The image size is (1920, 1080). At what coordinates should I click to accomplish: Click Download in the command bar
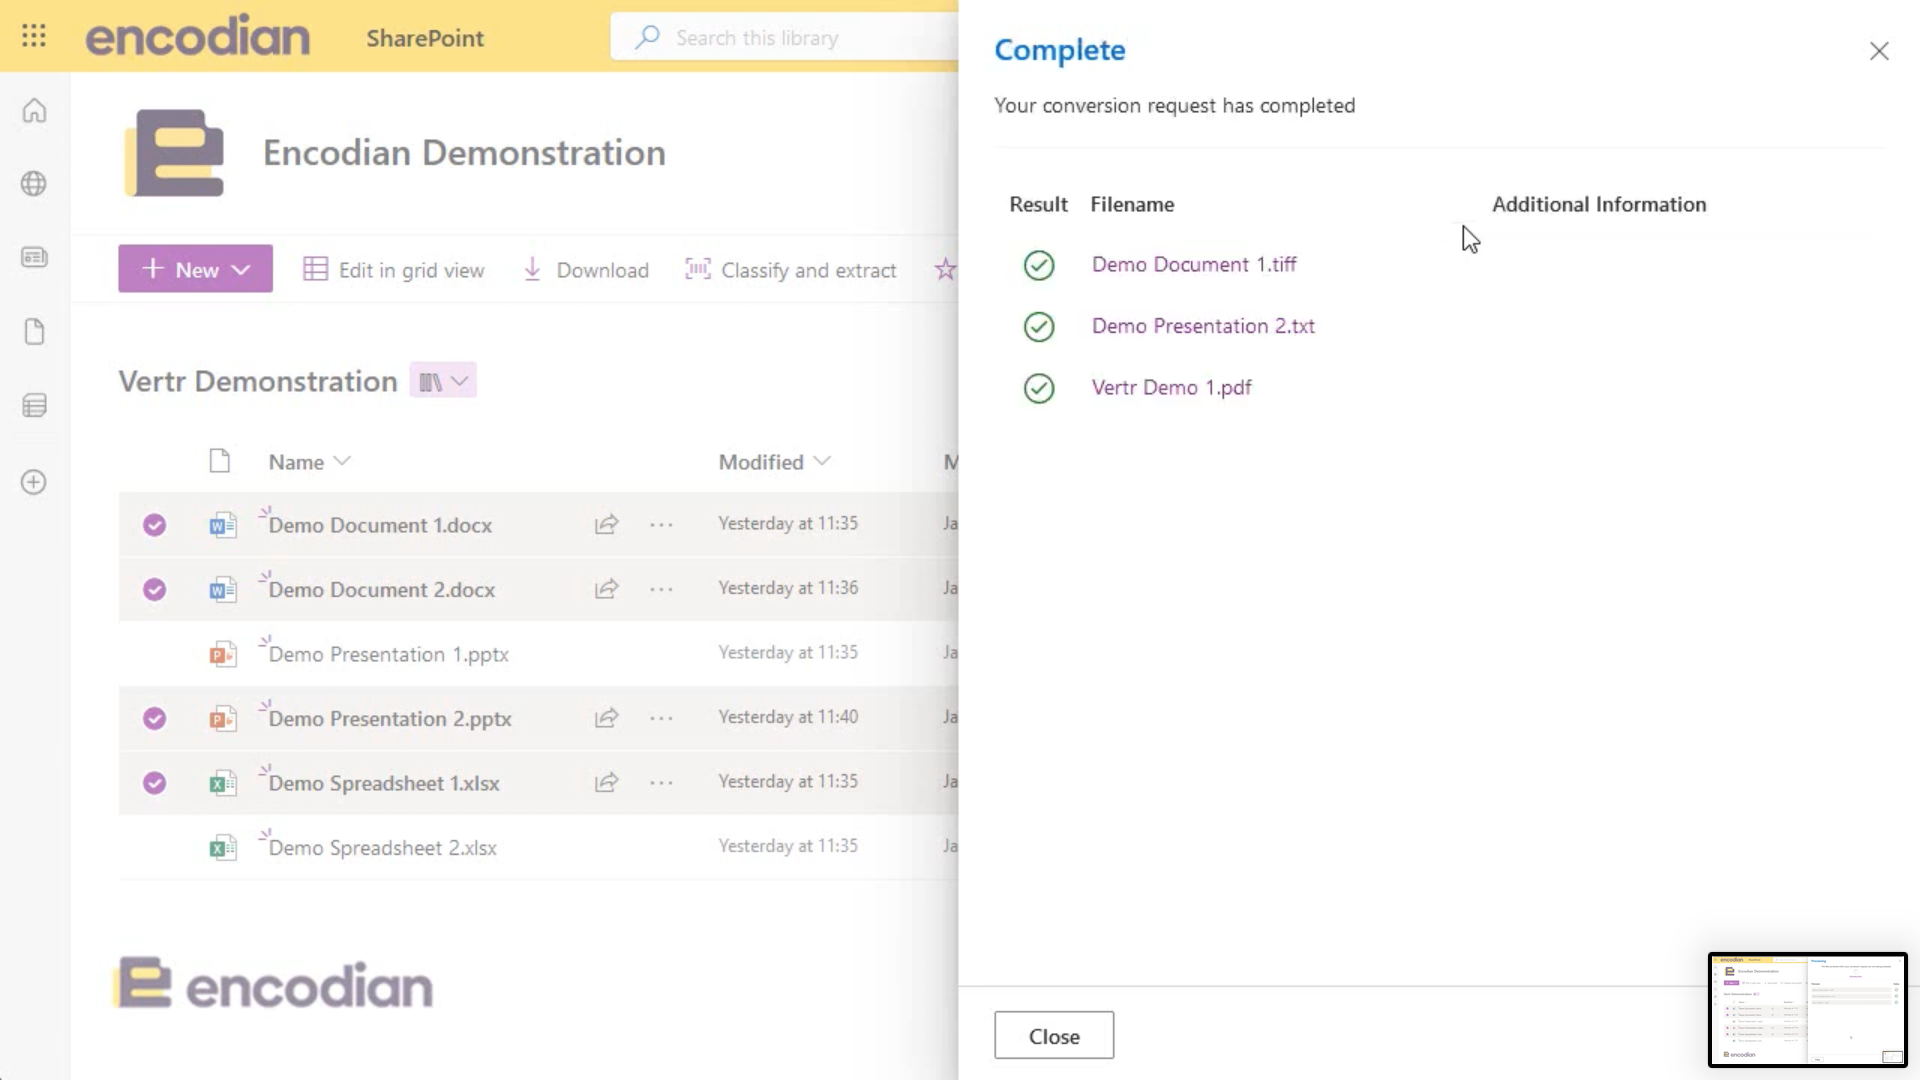[x=586, y=270]
